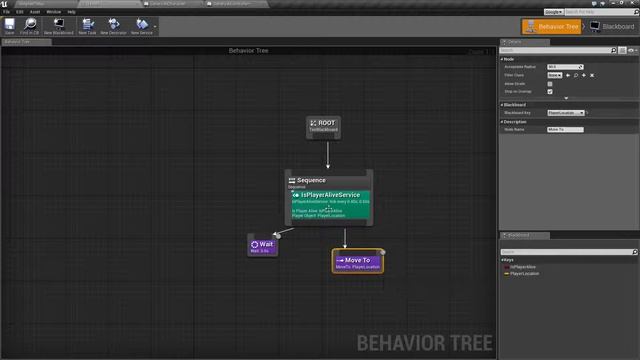Click Filter Class use-selected arrow icon
Image resolution: width=640 pixels, height=360 pixels.
(568, 75)
